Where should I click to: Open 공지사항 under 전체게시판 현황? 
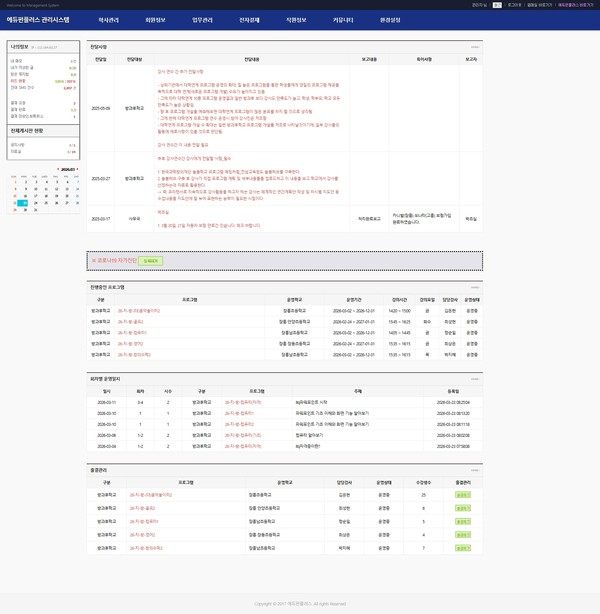point(17,145)
